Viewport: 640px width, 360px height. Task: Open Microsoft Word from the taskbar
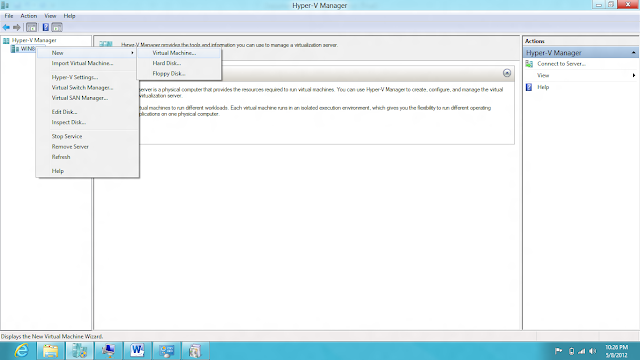[137, 351]
